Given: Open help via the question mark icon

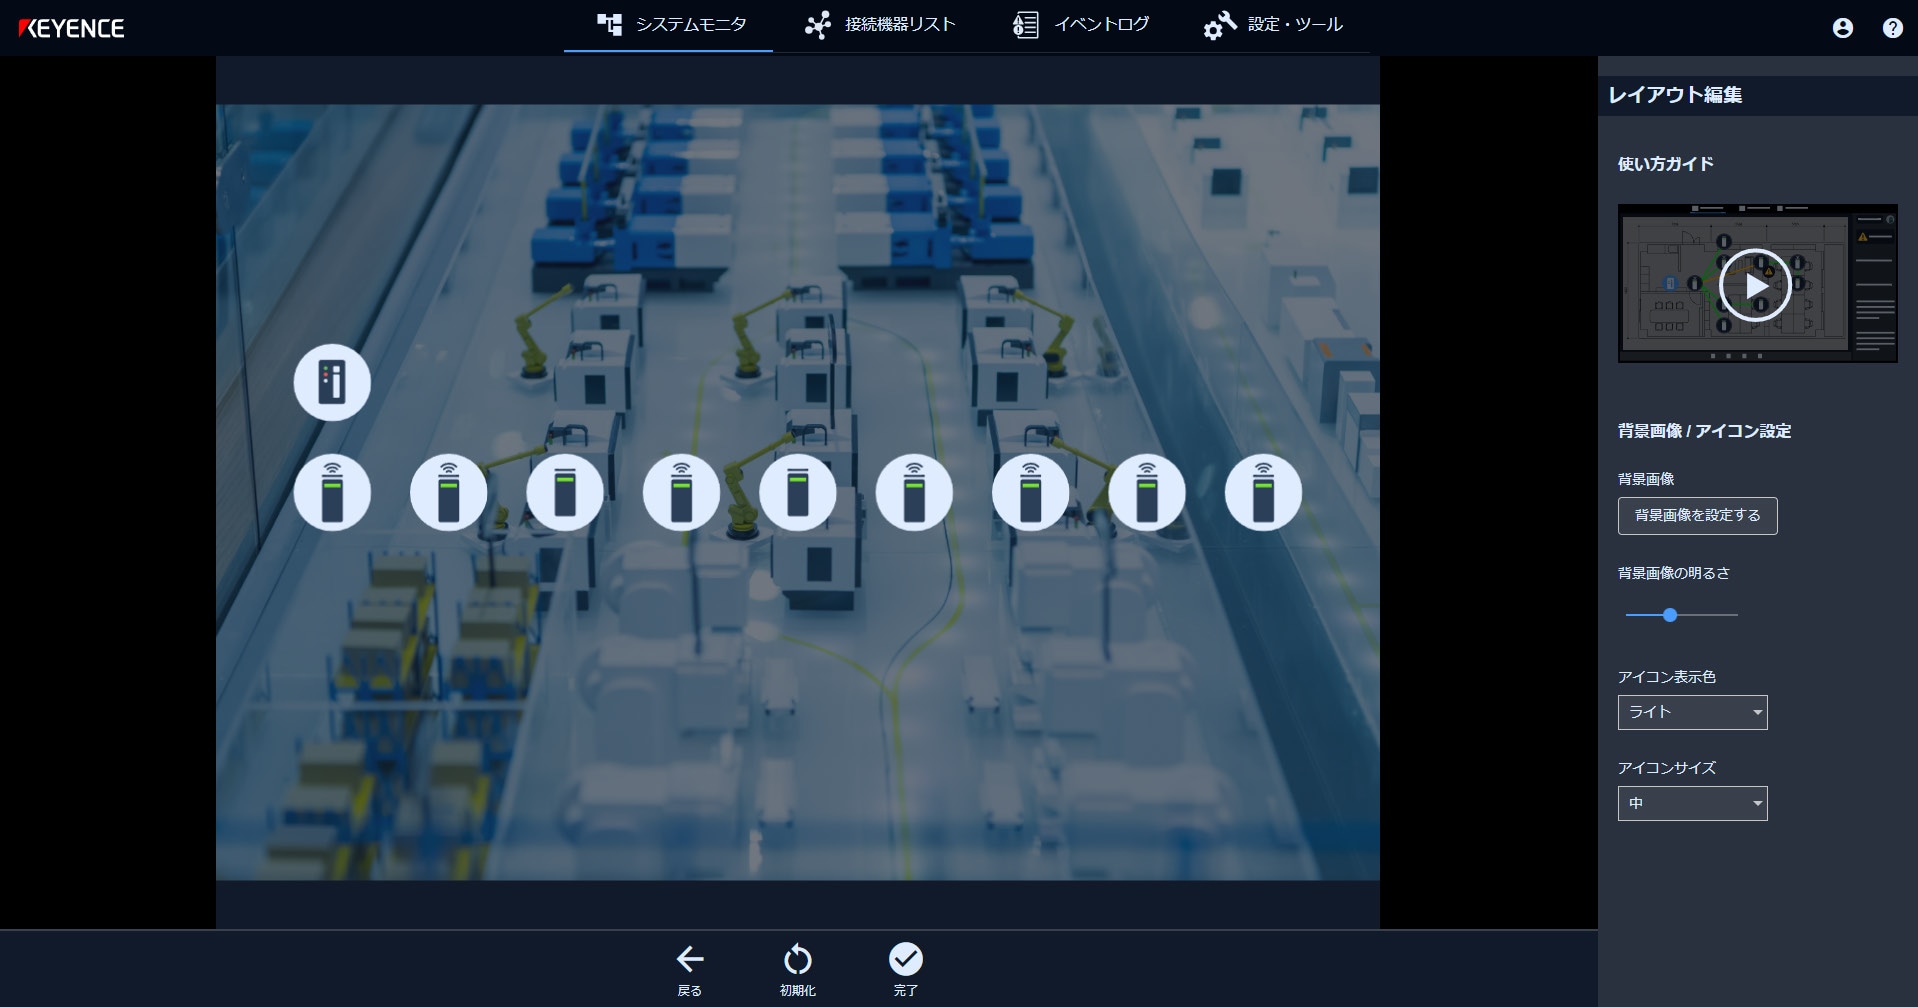Looking at the screenshot, I should [x=1892, y=28].
